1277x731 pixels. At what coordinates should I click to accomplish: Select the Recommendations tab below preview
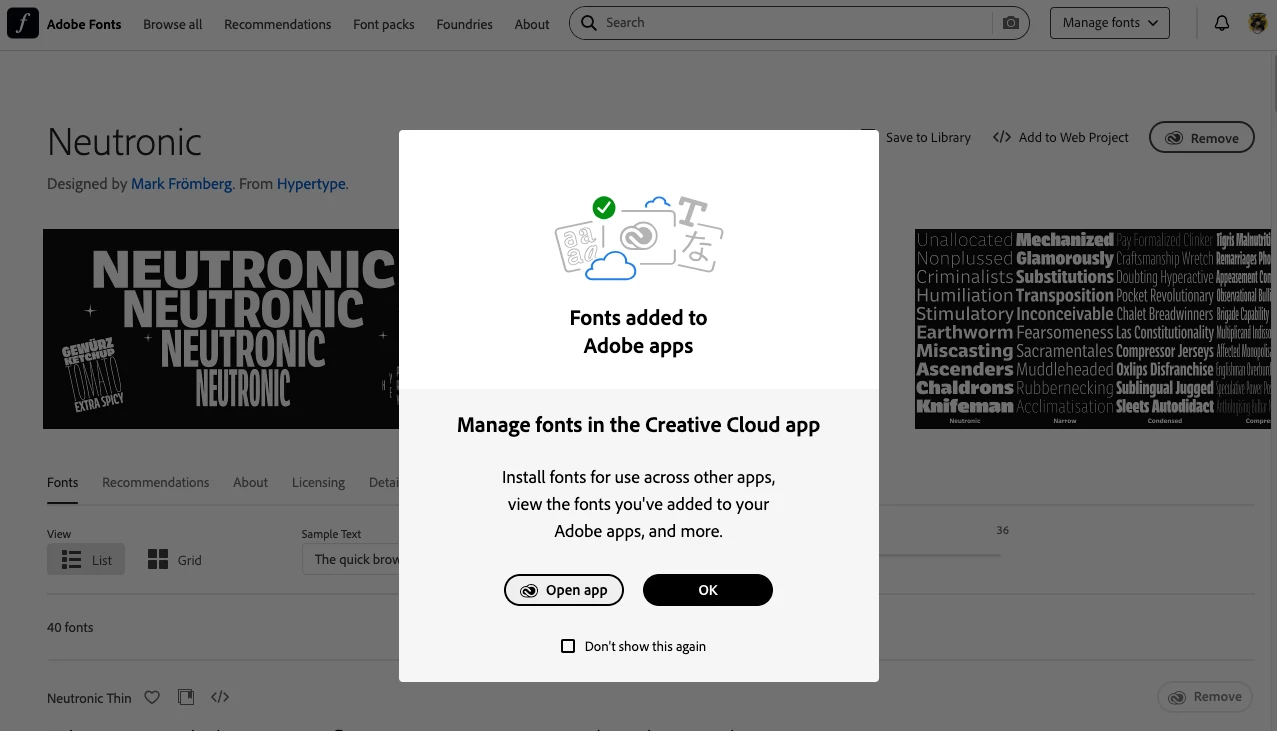coord(156,482)
